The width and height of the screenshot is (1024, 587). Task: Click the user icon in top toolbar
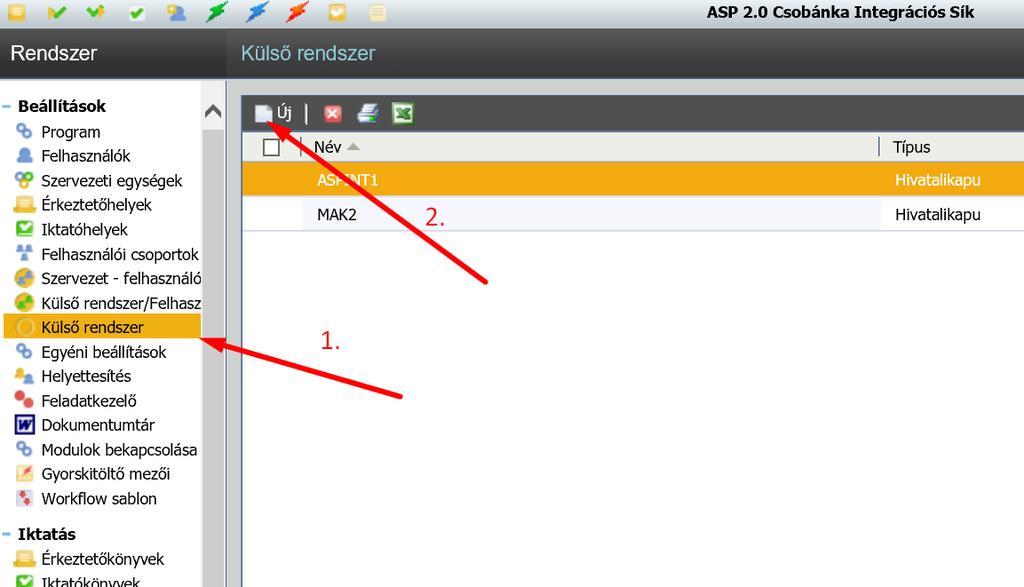pyautogui.click(x=176, y=12)
